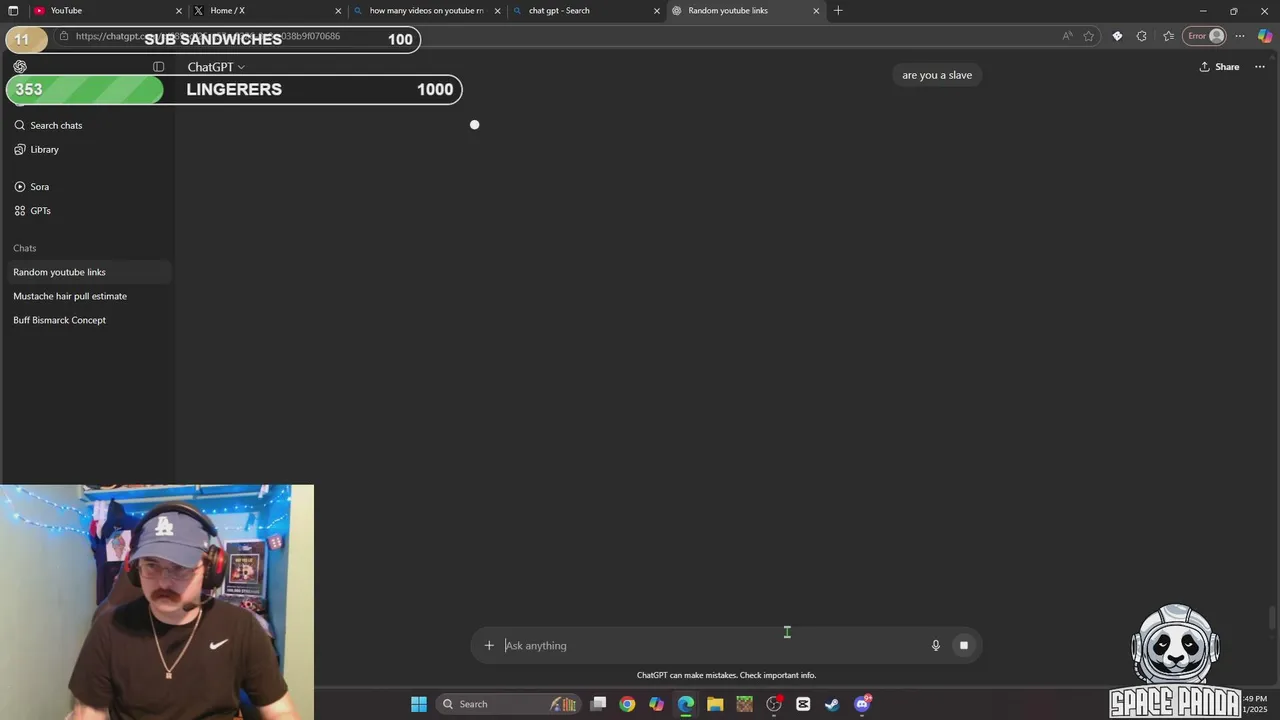Switch to the how many videos search tab
This screenshot has height=720, width=1280.
pos(426,11)
